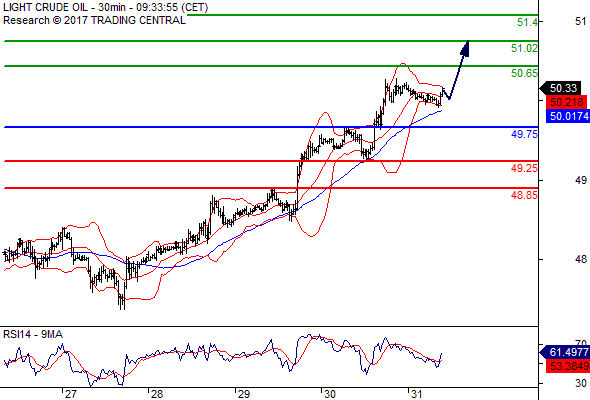Click the 49.75 pivot level label
The height and width of the screenshot is (400, 590).
[x=524, y=134]
